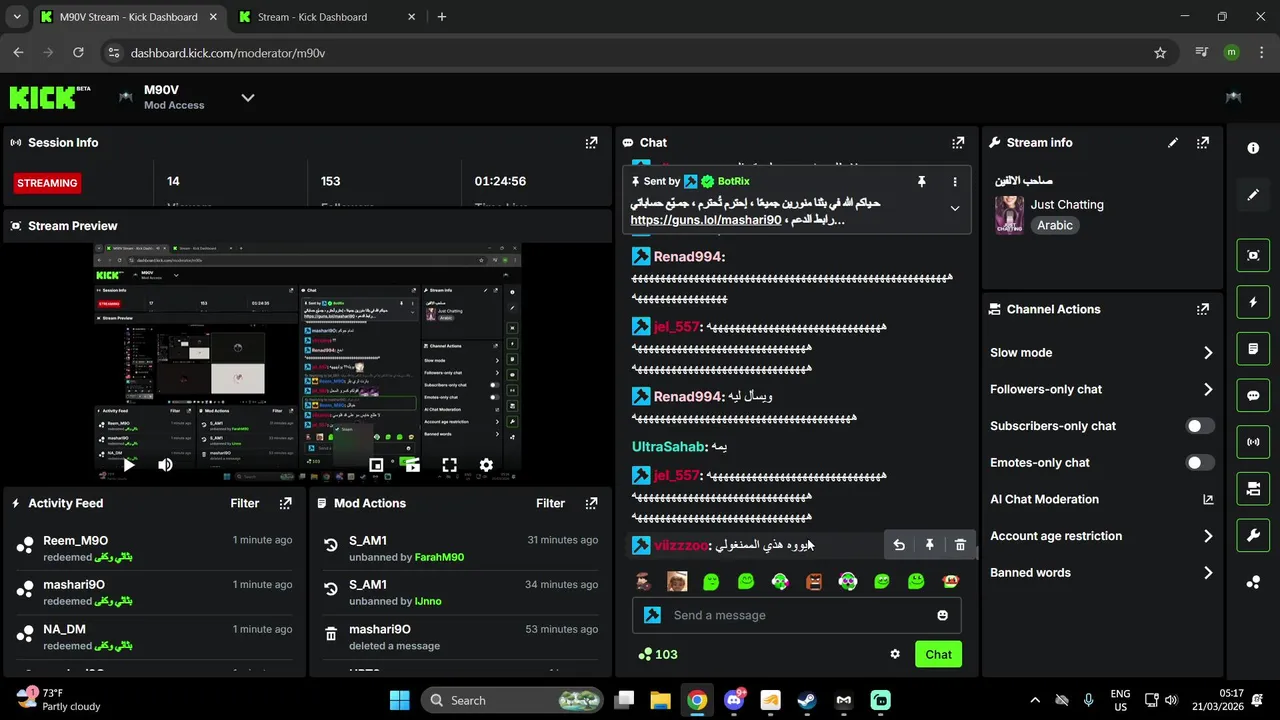
Task: Enable Subscribers-only chat toggle
Action: pos(1200,426)
